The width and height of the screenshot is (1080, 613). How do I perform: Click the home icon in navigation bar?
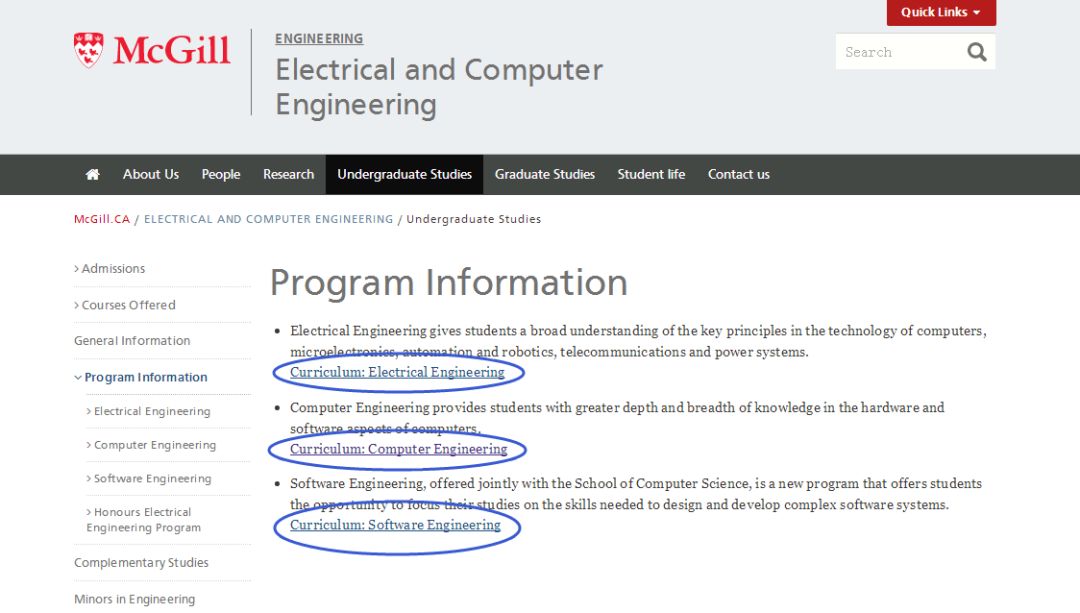pos(93,174)
